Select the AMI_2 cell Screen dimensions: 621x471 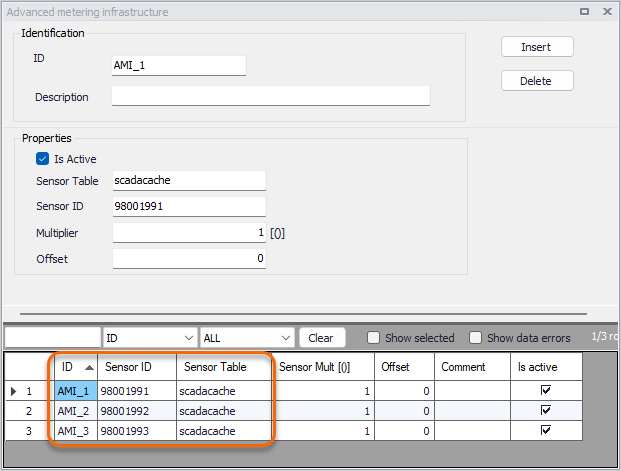(76, 411)
